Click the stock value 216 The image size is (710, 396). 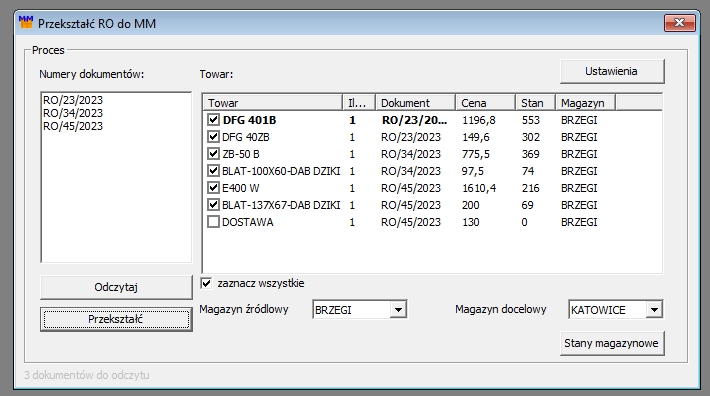531,188
